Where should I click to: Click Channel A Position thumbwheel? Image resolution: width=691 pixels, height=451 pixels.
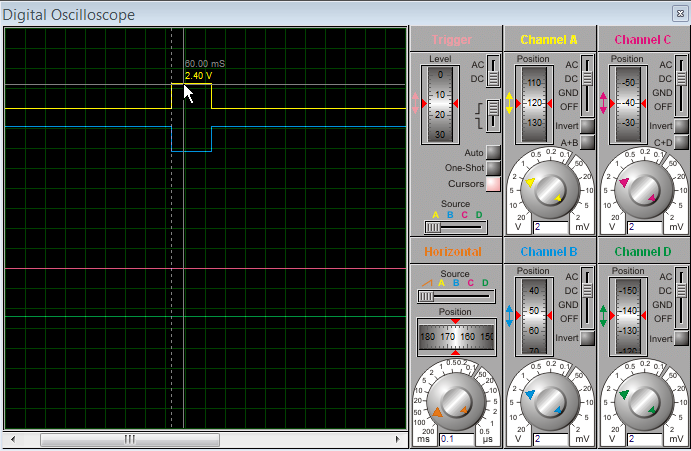click(x=534, y=105)
